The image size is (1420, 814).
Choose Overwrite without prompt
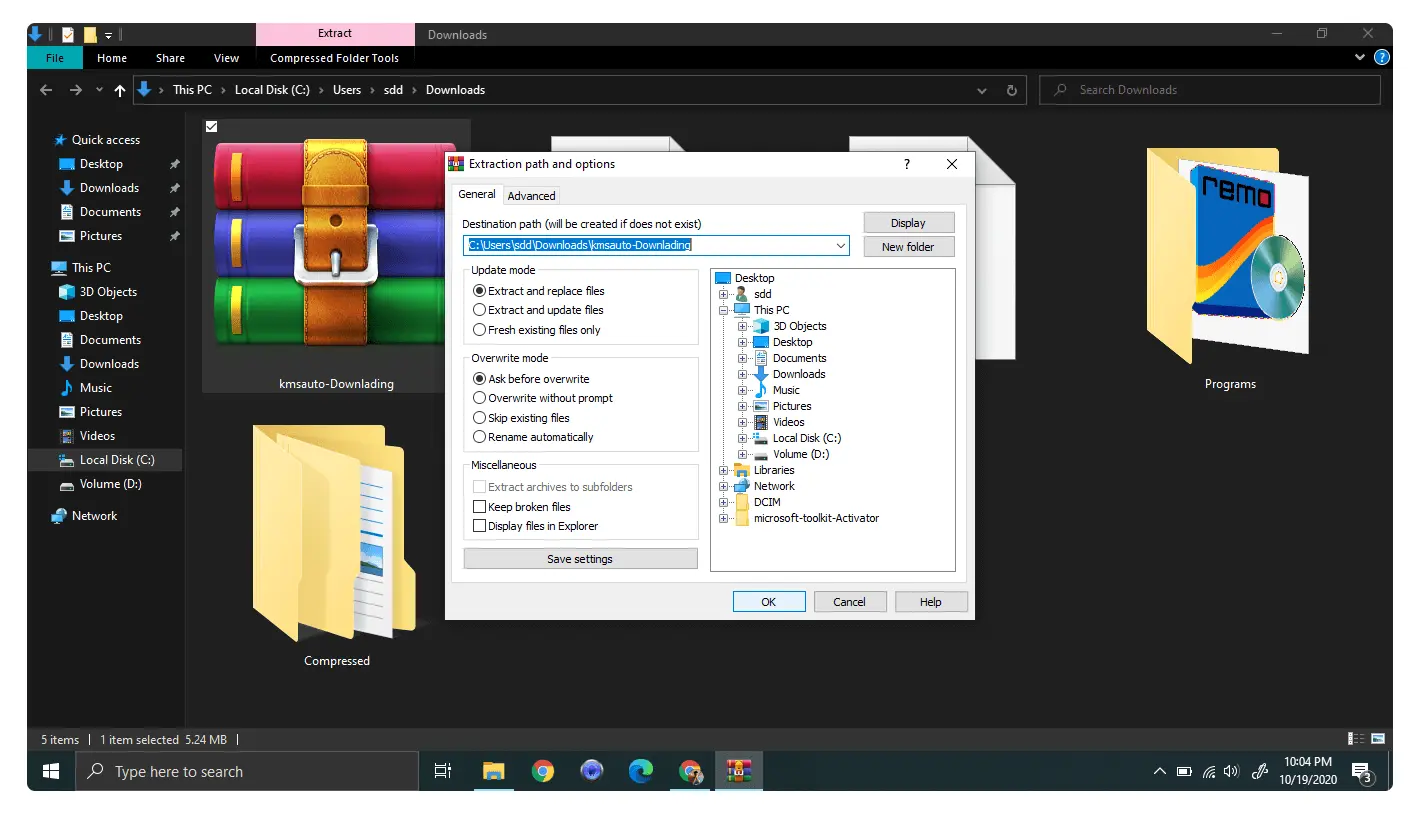[543, 398]
